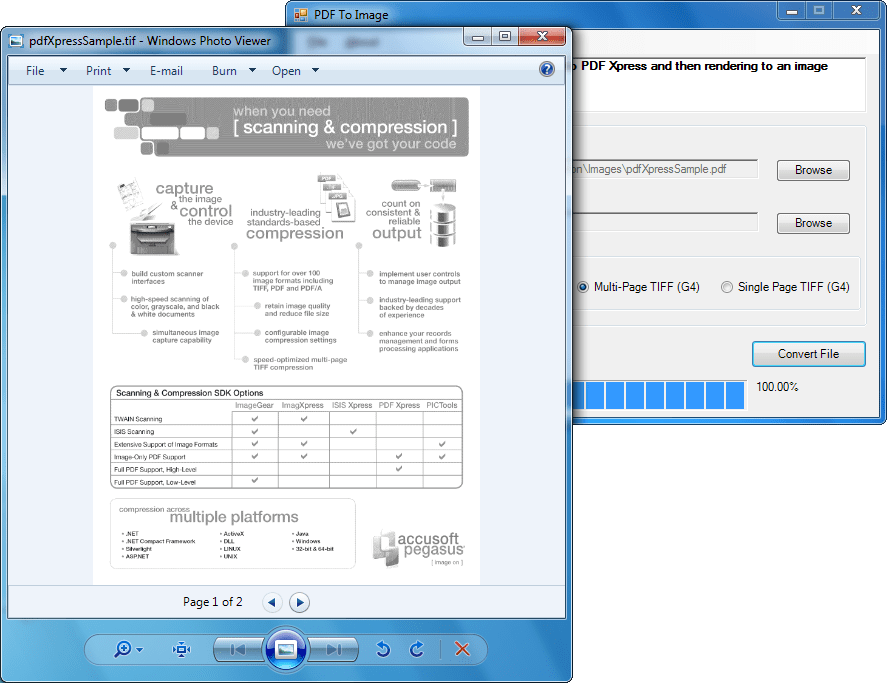Minimize the PDF To Image window
This screenshot has width=887, height=683.
point(792,11)
